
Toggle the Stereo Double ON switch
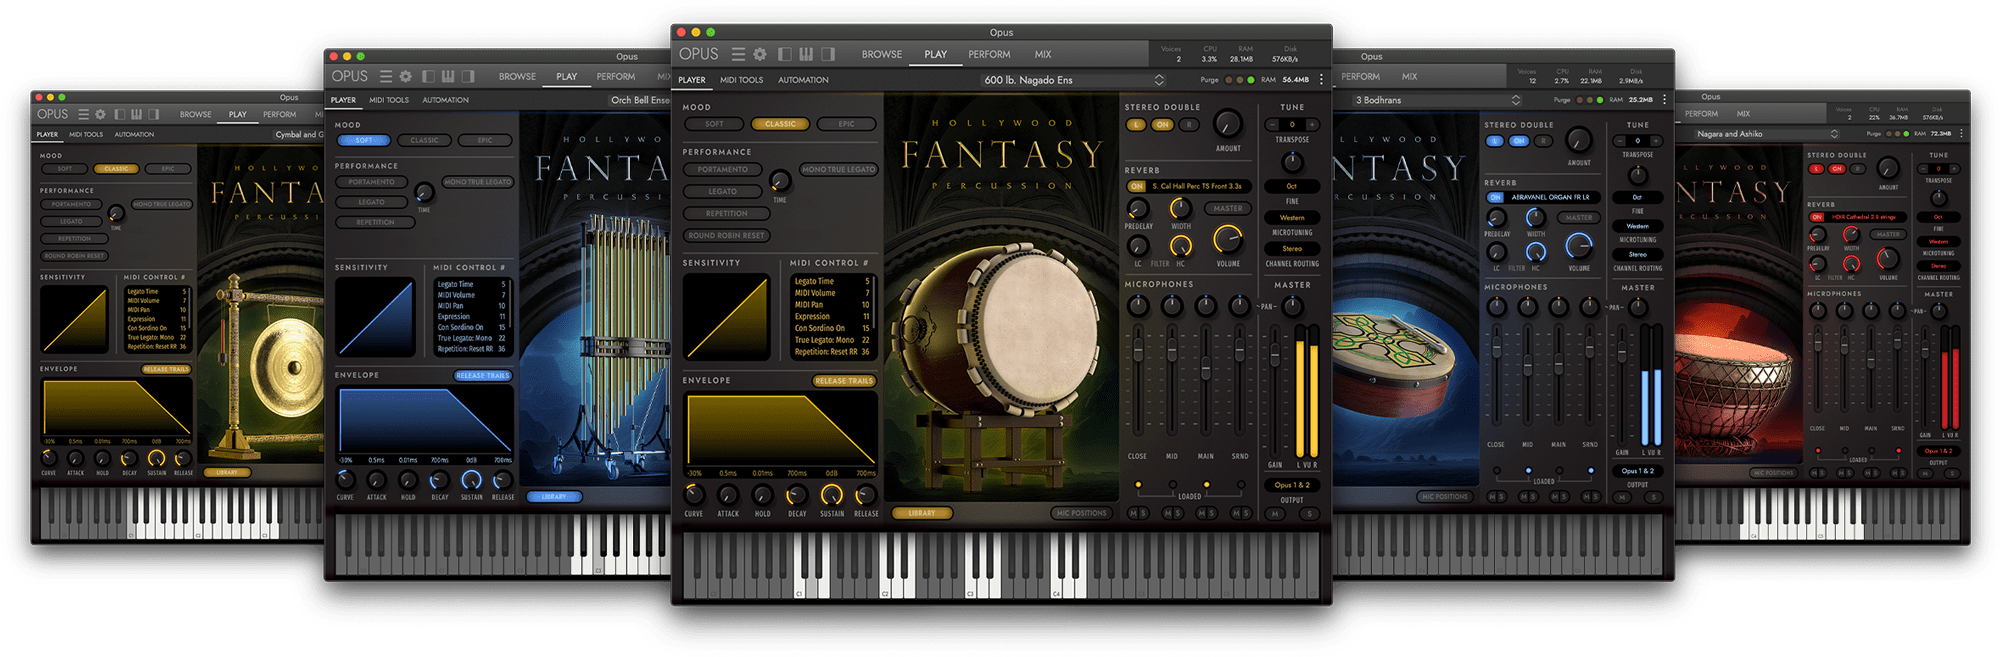1162,125
